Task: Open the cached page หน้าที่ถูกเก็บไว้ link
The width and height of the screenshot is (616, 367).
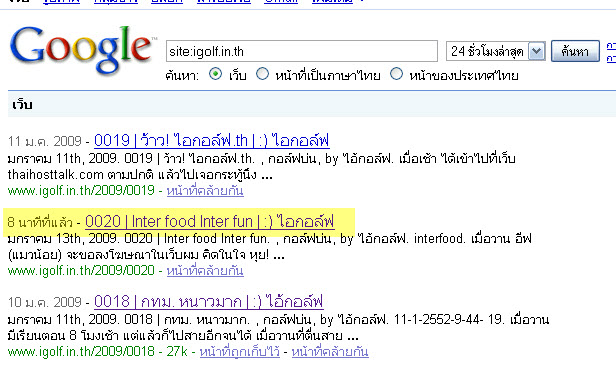Action: 240,352
